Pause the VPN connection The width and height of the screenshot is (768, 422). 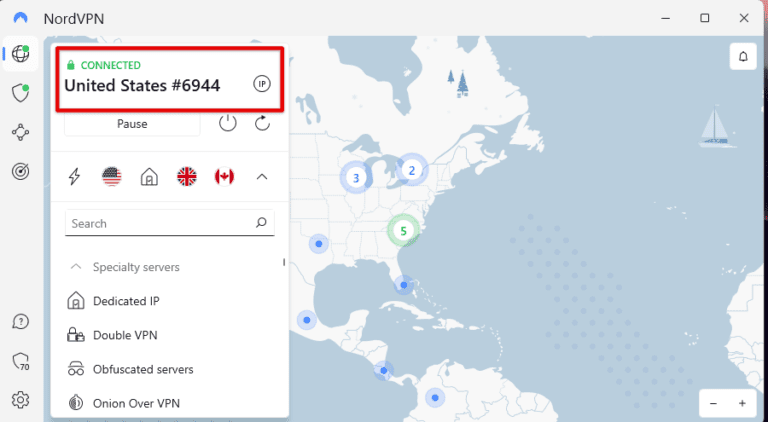tap(132, 124)
